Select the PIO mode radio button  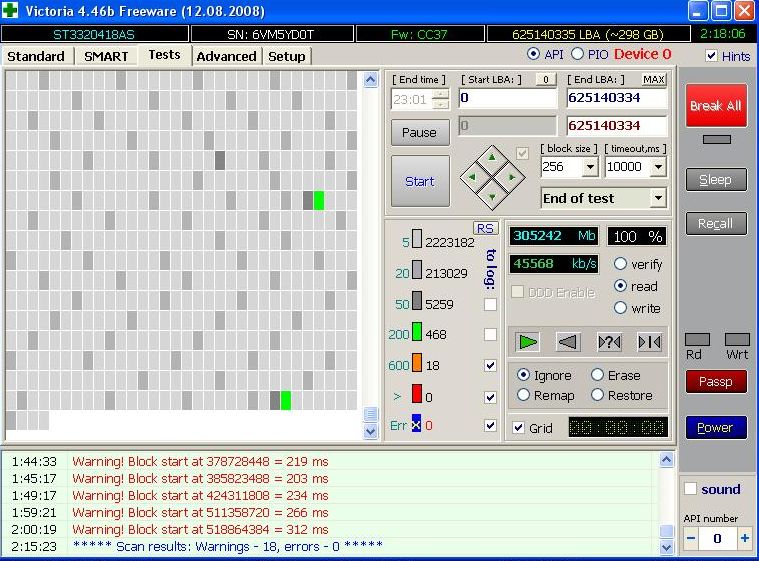(x=577, y=54)
